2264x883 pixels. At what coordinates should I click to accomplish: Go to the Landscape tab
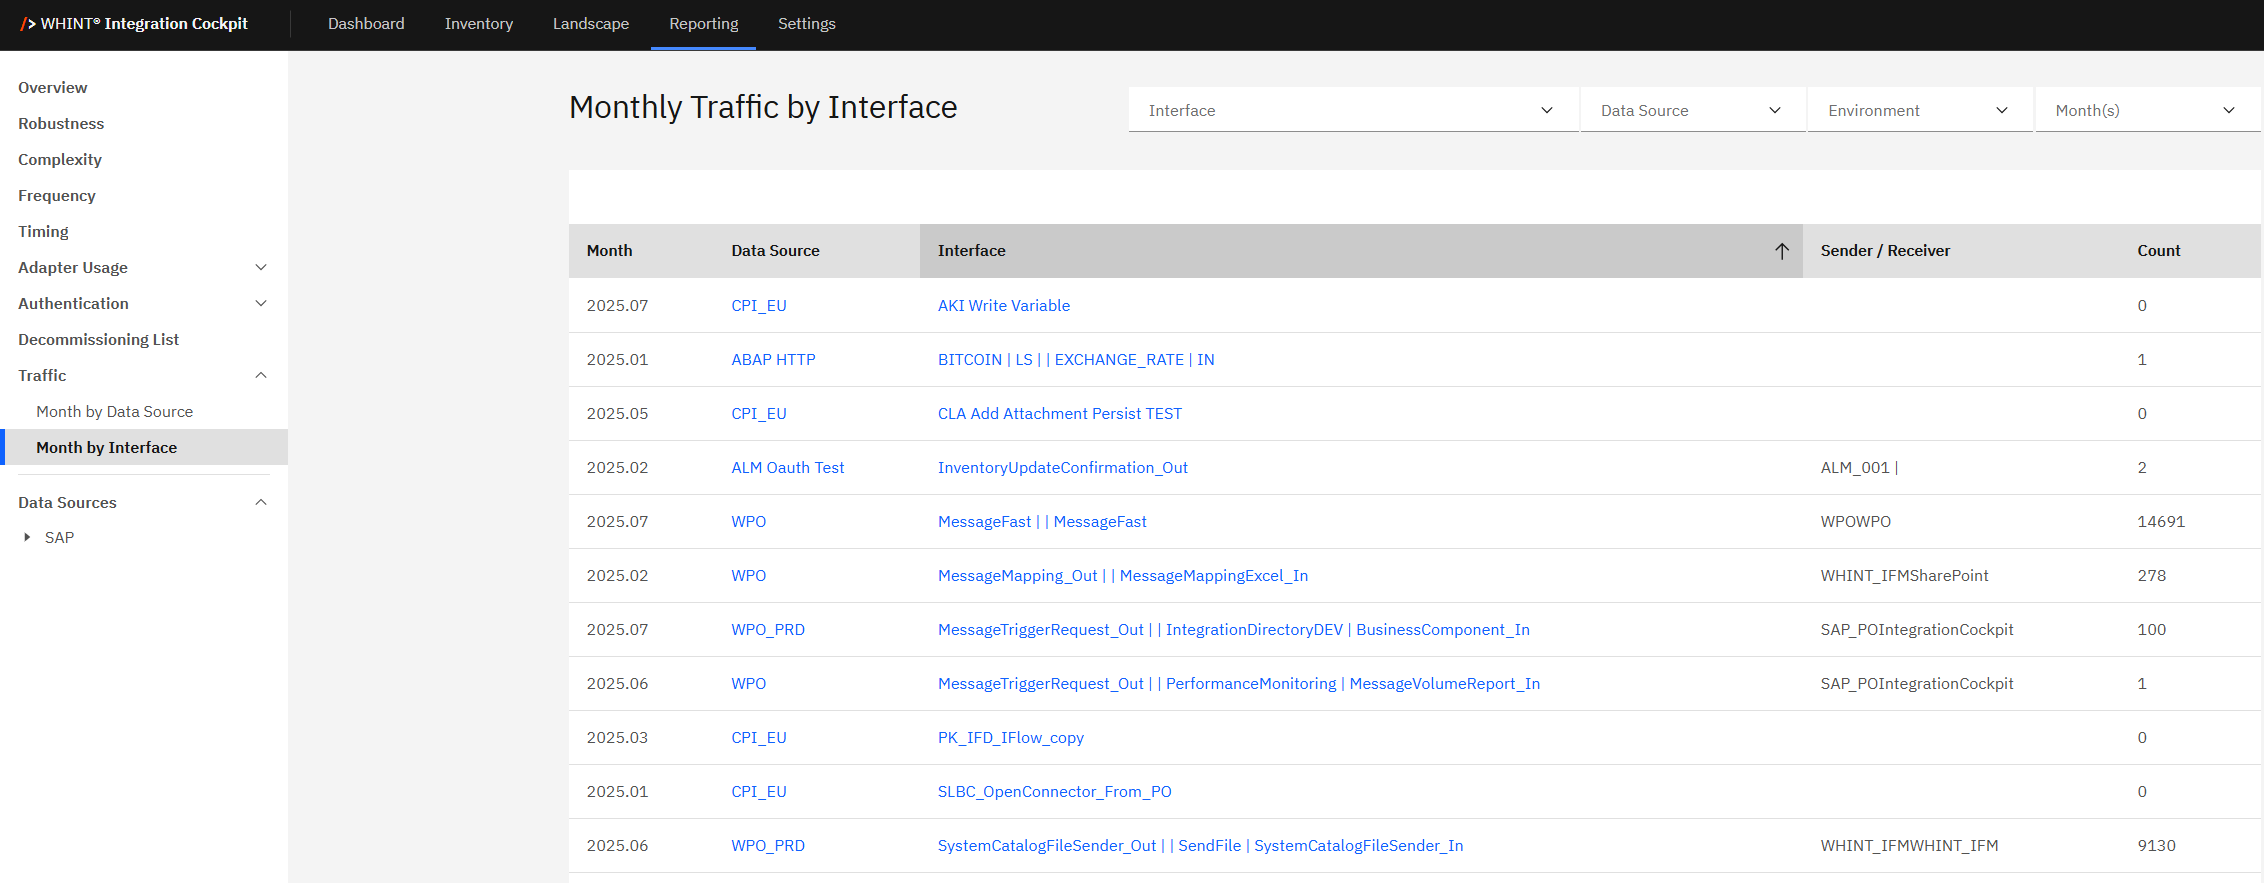590,24
